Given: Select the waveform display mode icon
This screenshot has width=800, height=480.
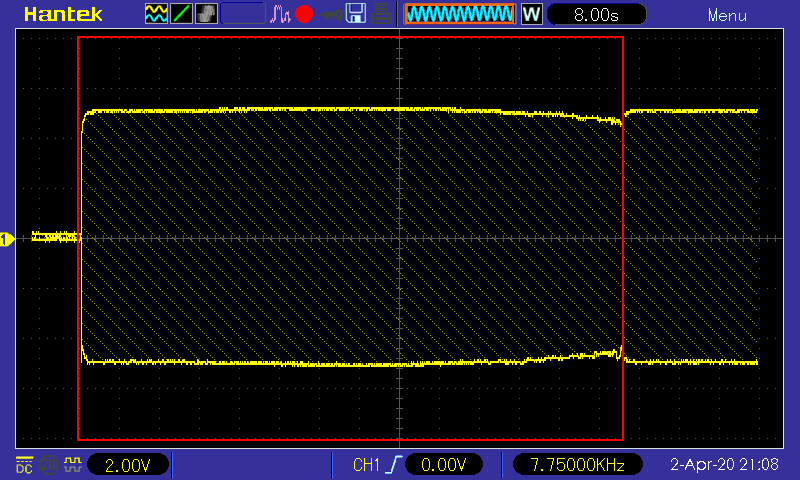Looking at the screenshot, I should point(156,14).
